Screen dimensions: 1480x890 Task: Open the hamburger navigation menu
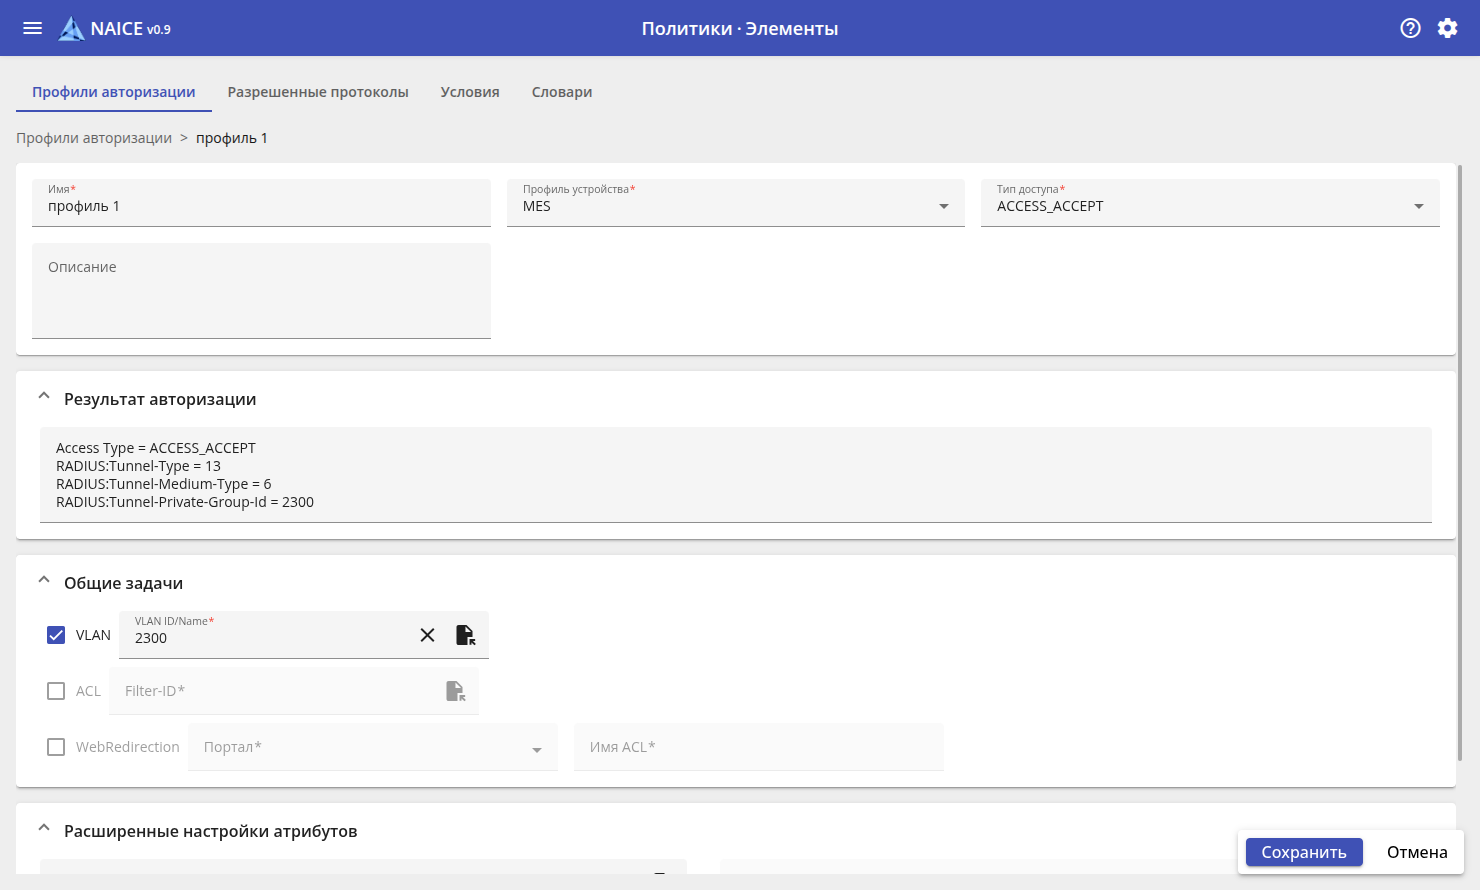(32, 28)
